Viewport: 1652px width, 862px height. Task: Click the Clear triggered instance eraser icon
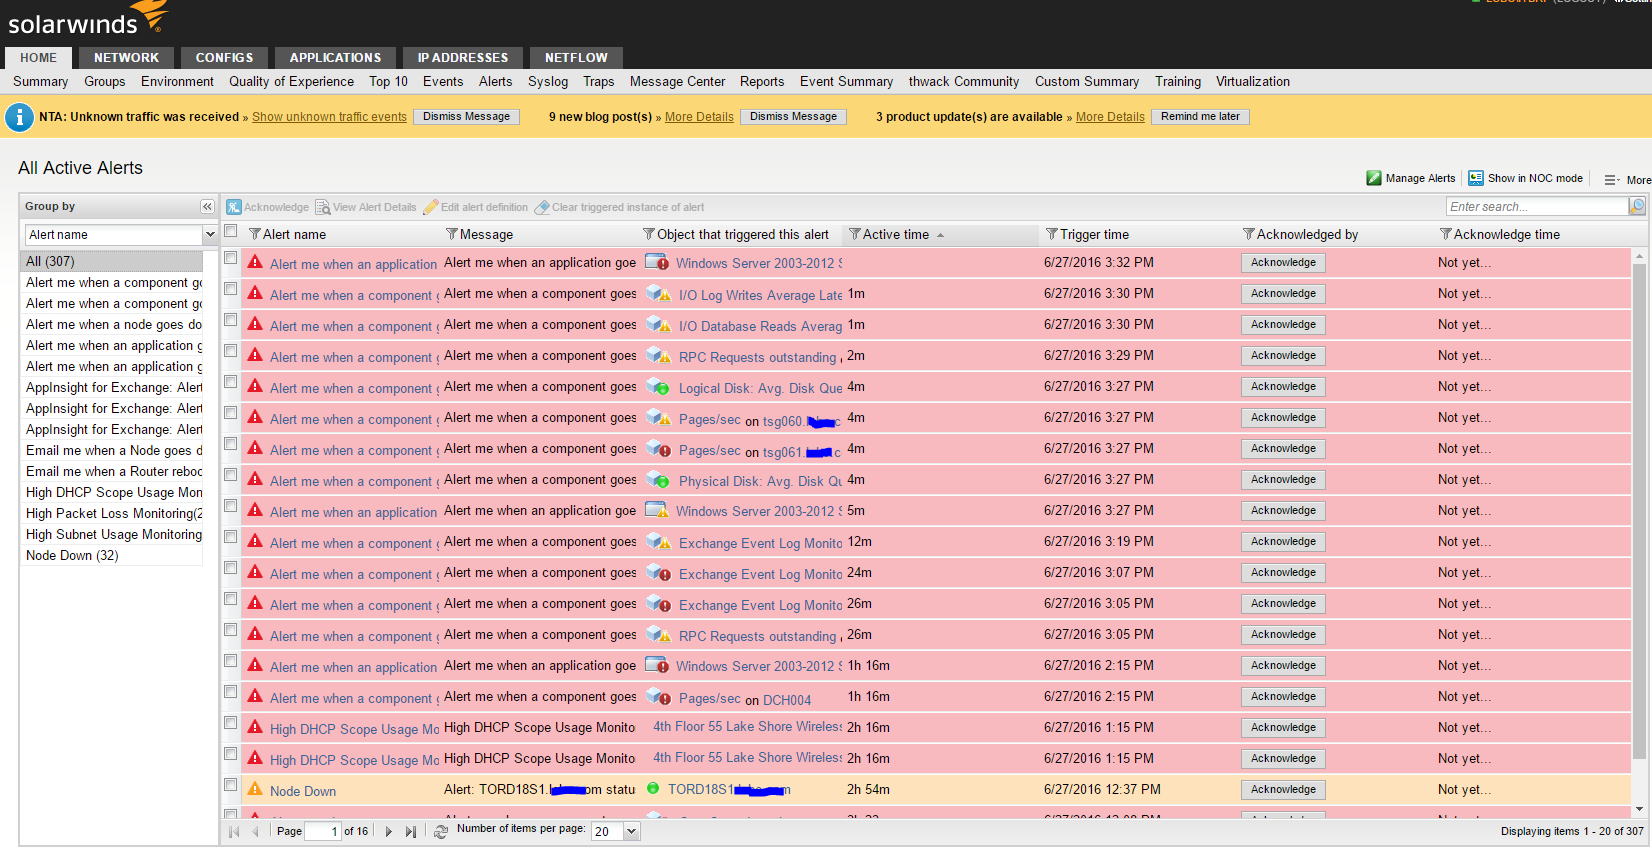pos(542,207)
